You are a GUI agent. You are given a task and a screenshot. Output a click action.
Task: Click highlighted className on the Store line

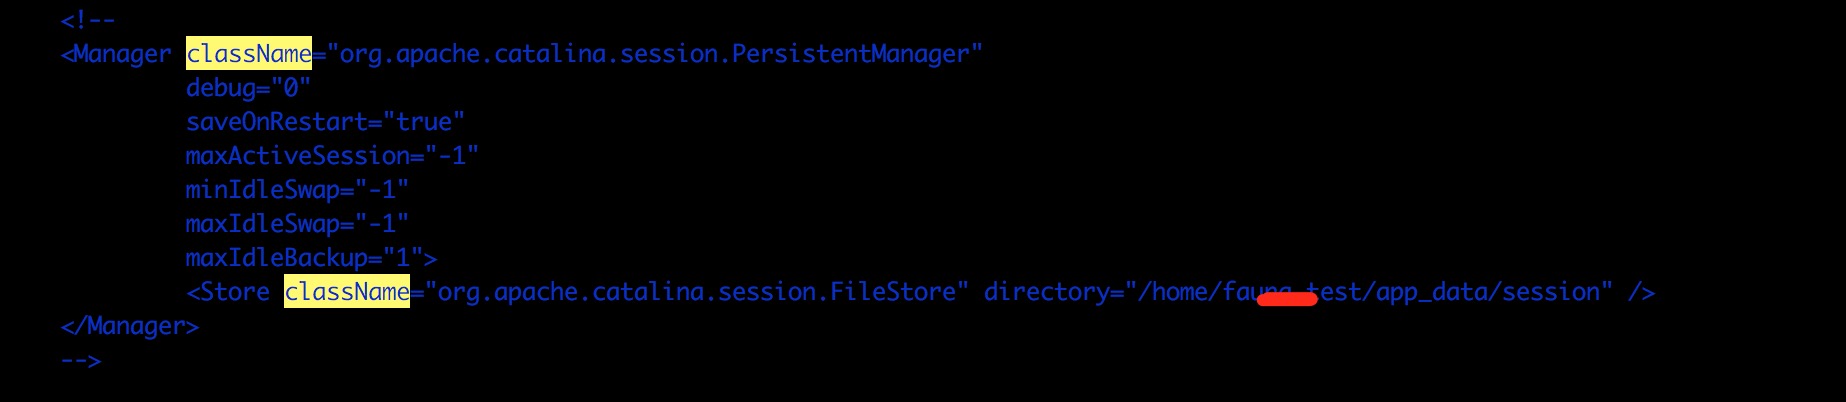[347, 292]
